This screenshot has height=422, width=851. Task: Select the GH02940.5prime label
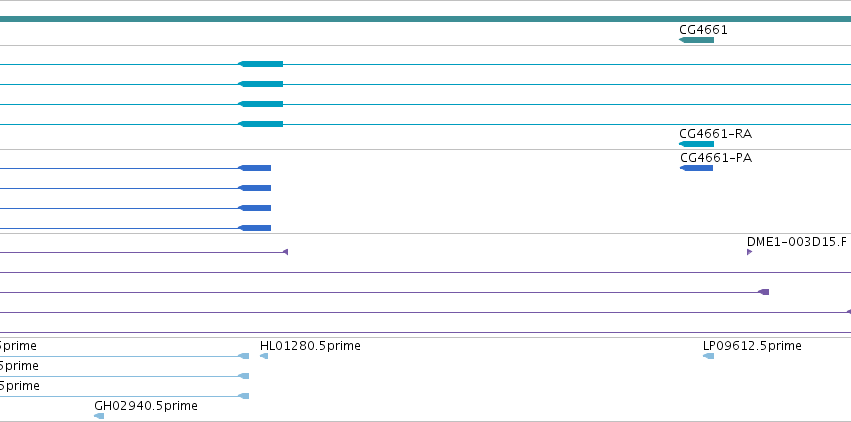click(145, 406)
